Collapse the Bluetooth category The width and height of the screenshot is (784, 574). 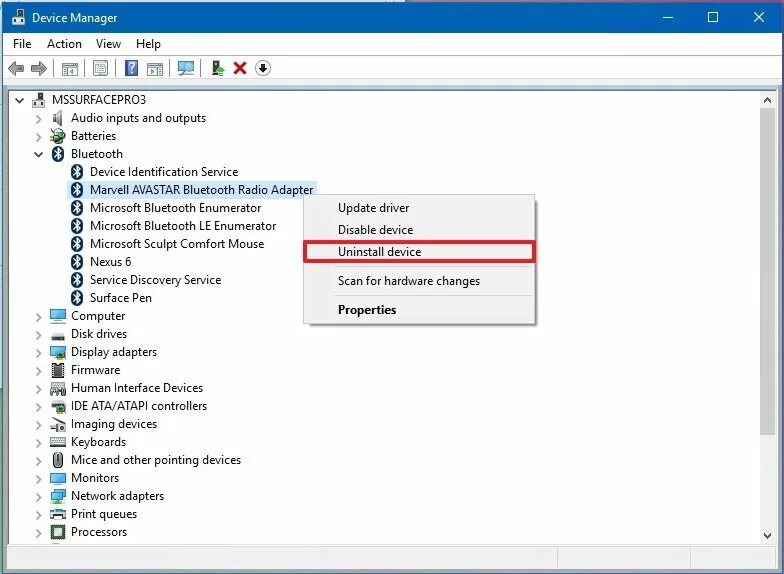[38, 154]
